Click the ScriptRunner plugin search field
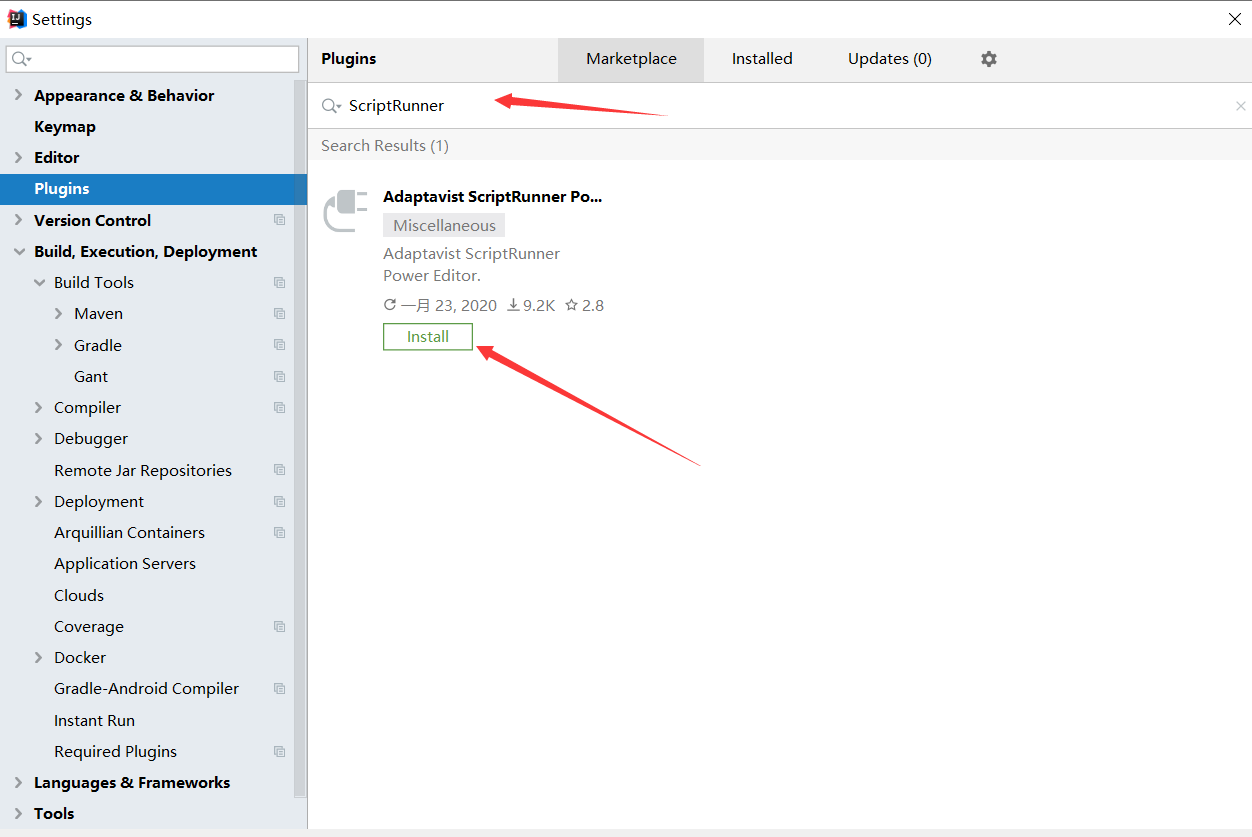The height and width of the screenshot is (837, 1252). pos(780,106)
